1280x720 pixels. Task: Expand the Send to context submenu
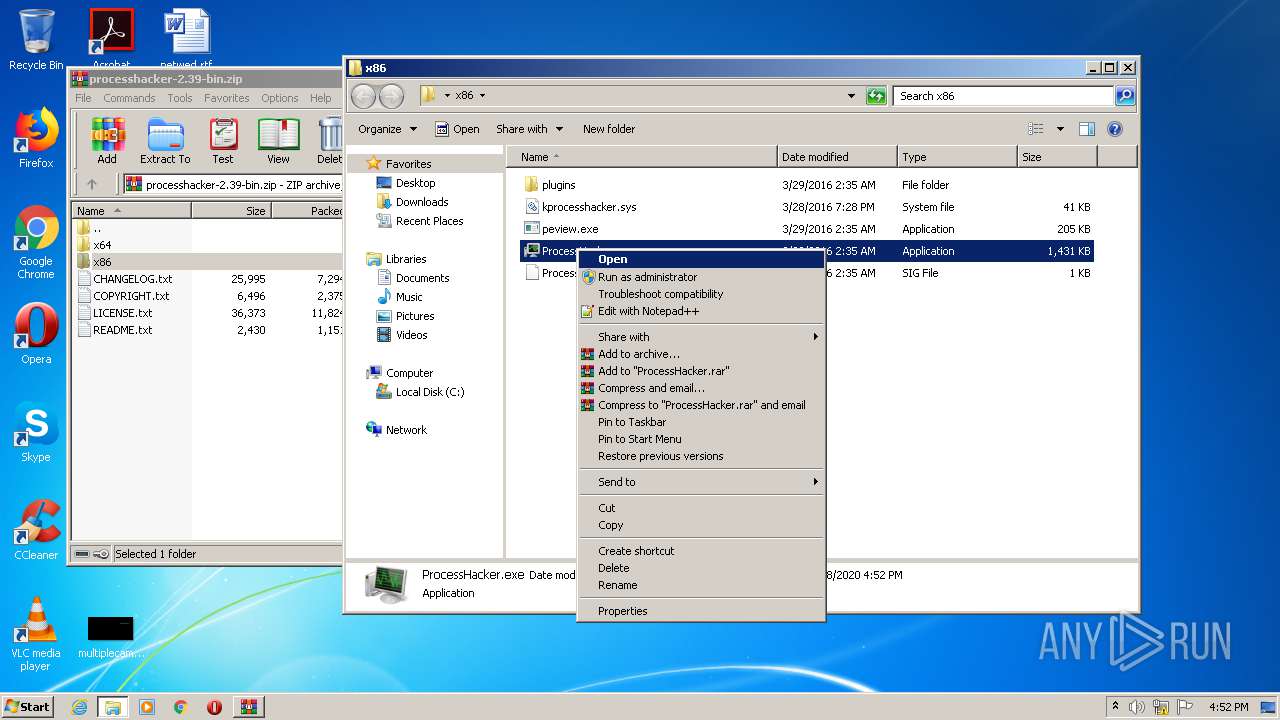(701, 482)
